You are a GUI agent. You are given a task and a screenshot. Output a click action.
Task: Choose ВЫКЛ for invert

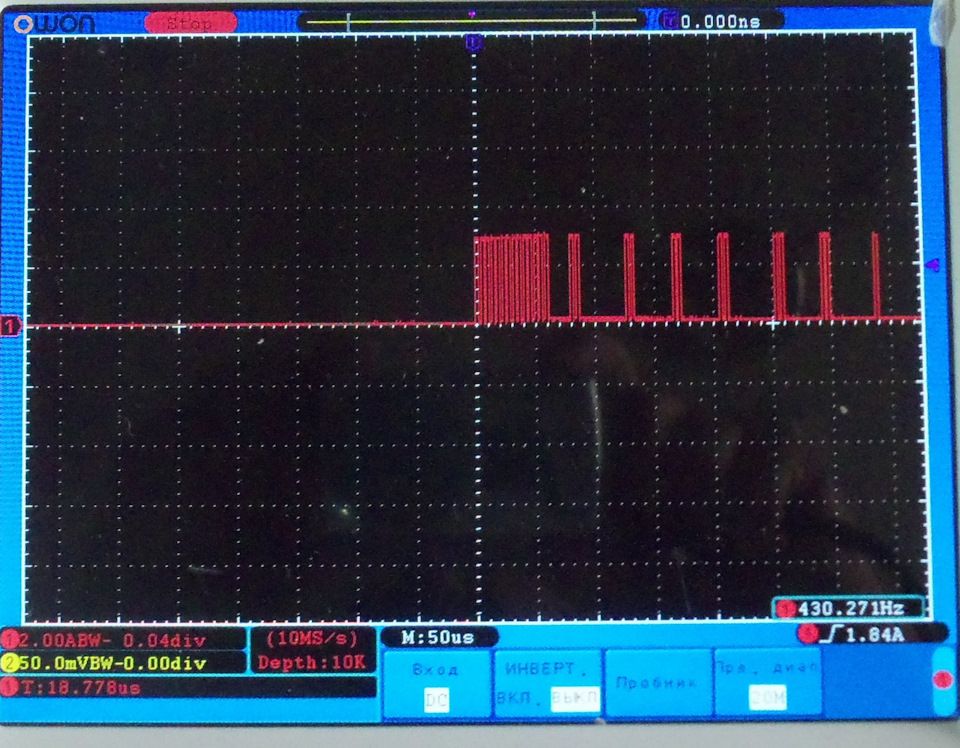coord(575,698)
